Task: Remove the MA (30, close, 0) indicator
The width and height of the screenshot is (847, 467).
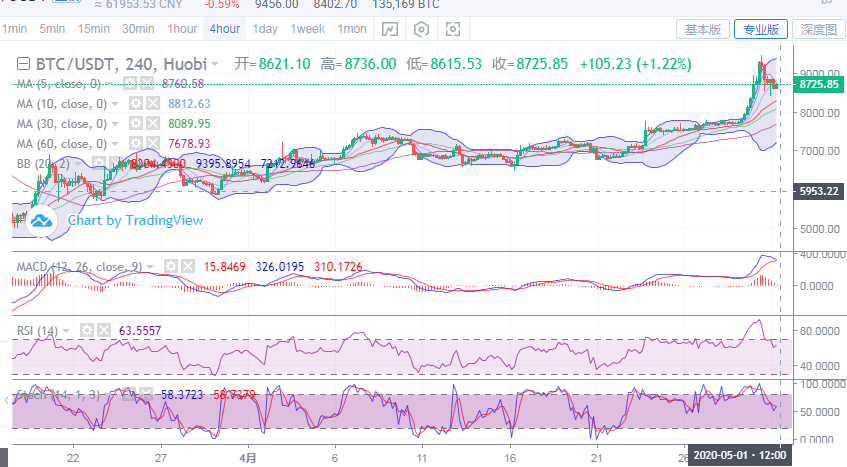Action: [153, 124]
